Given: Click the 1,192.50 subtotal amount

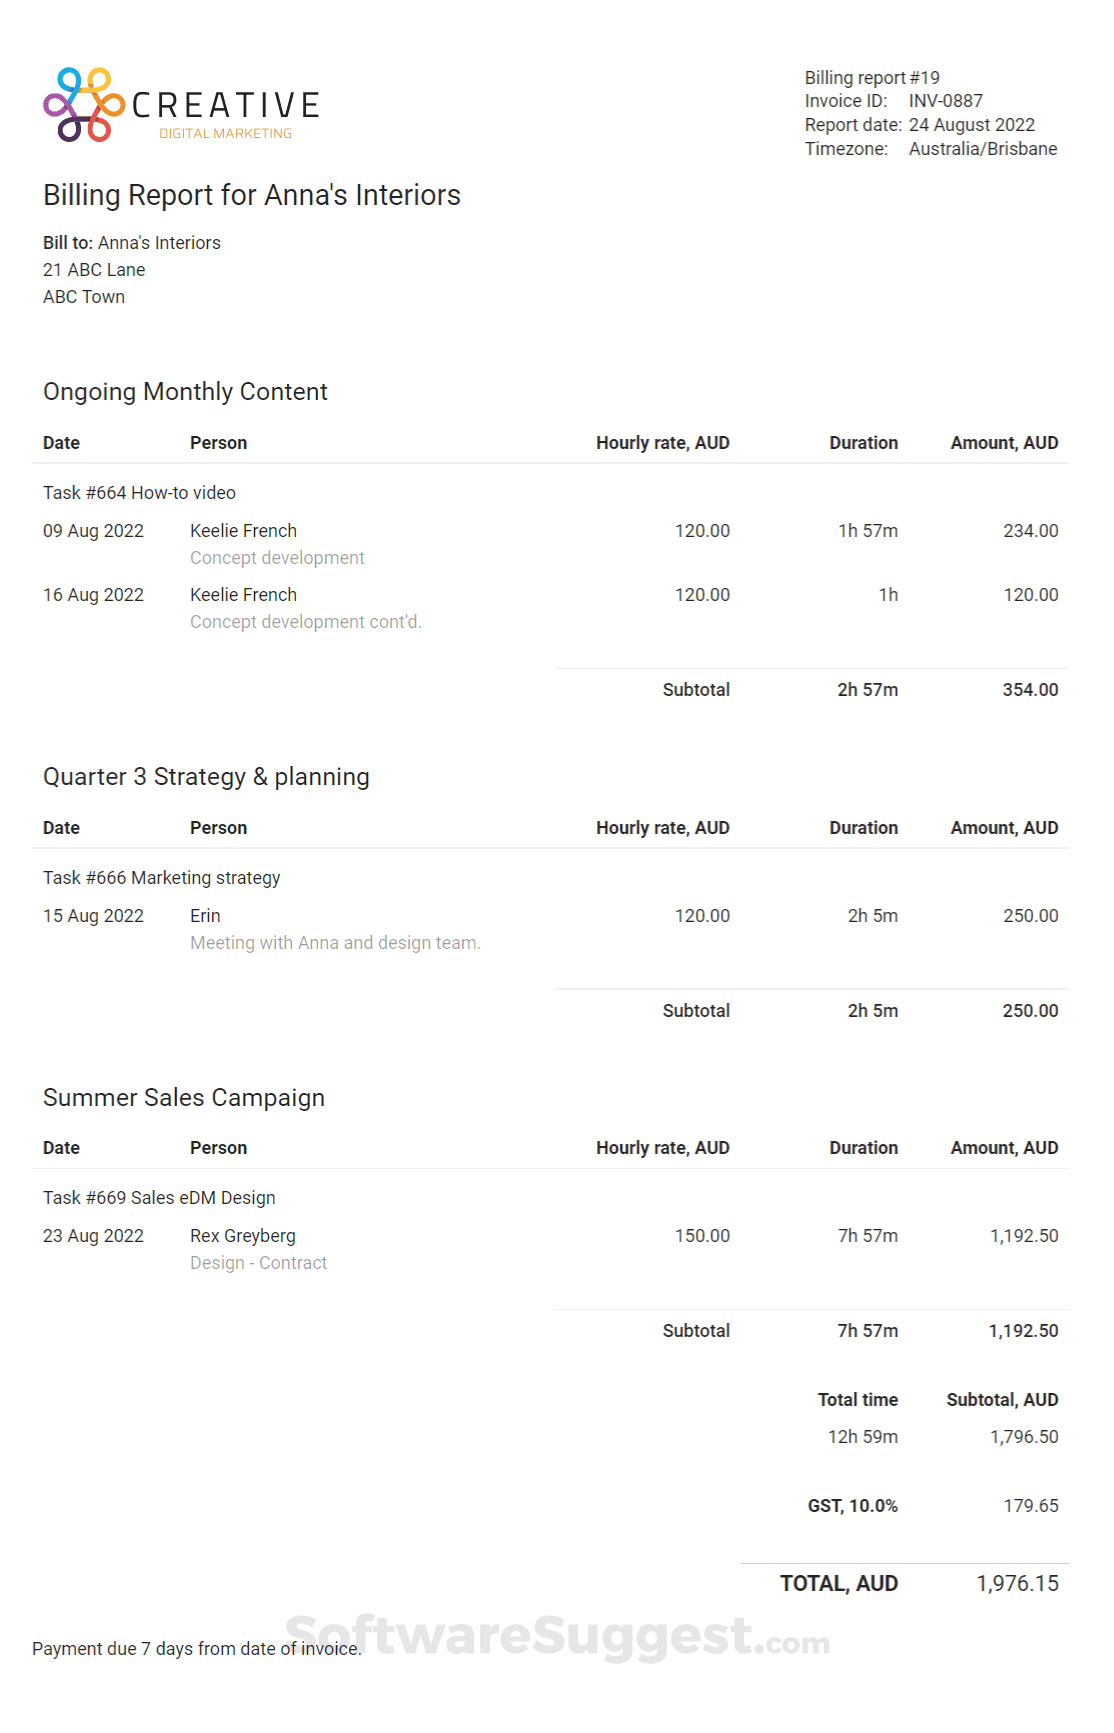Looking at the screenshot, I should click(1023, 1331).
